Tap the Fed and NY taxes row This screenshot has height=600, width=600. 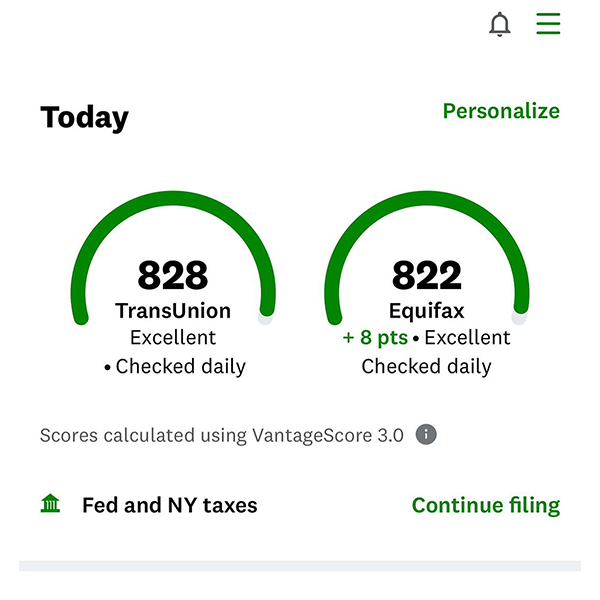point(300,505)
